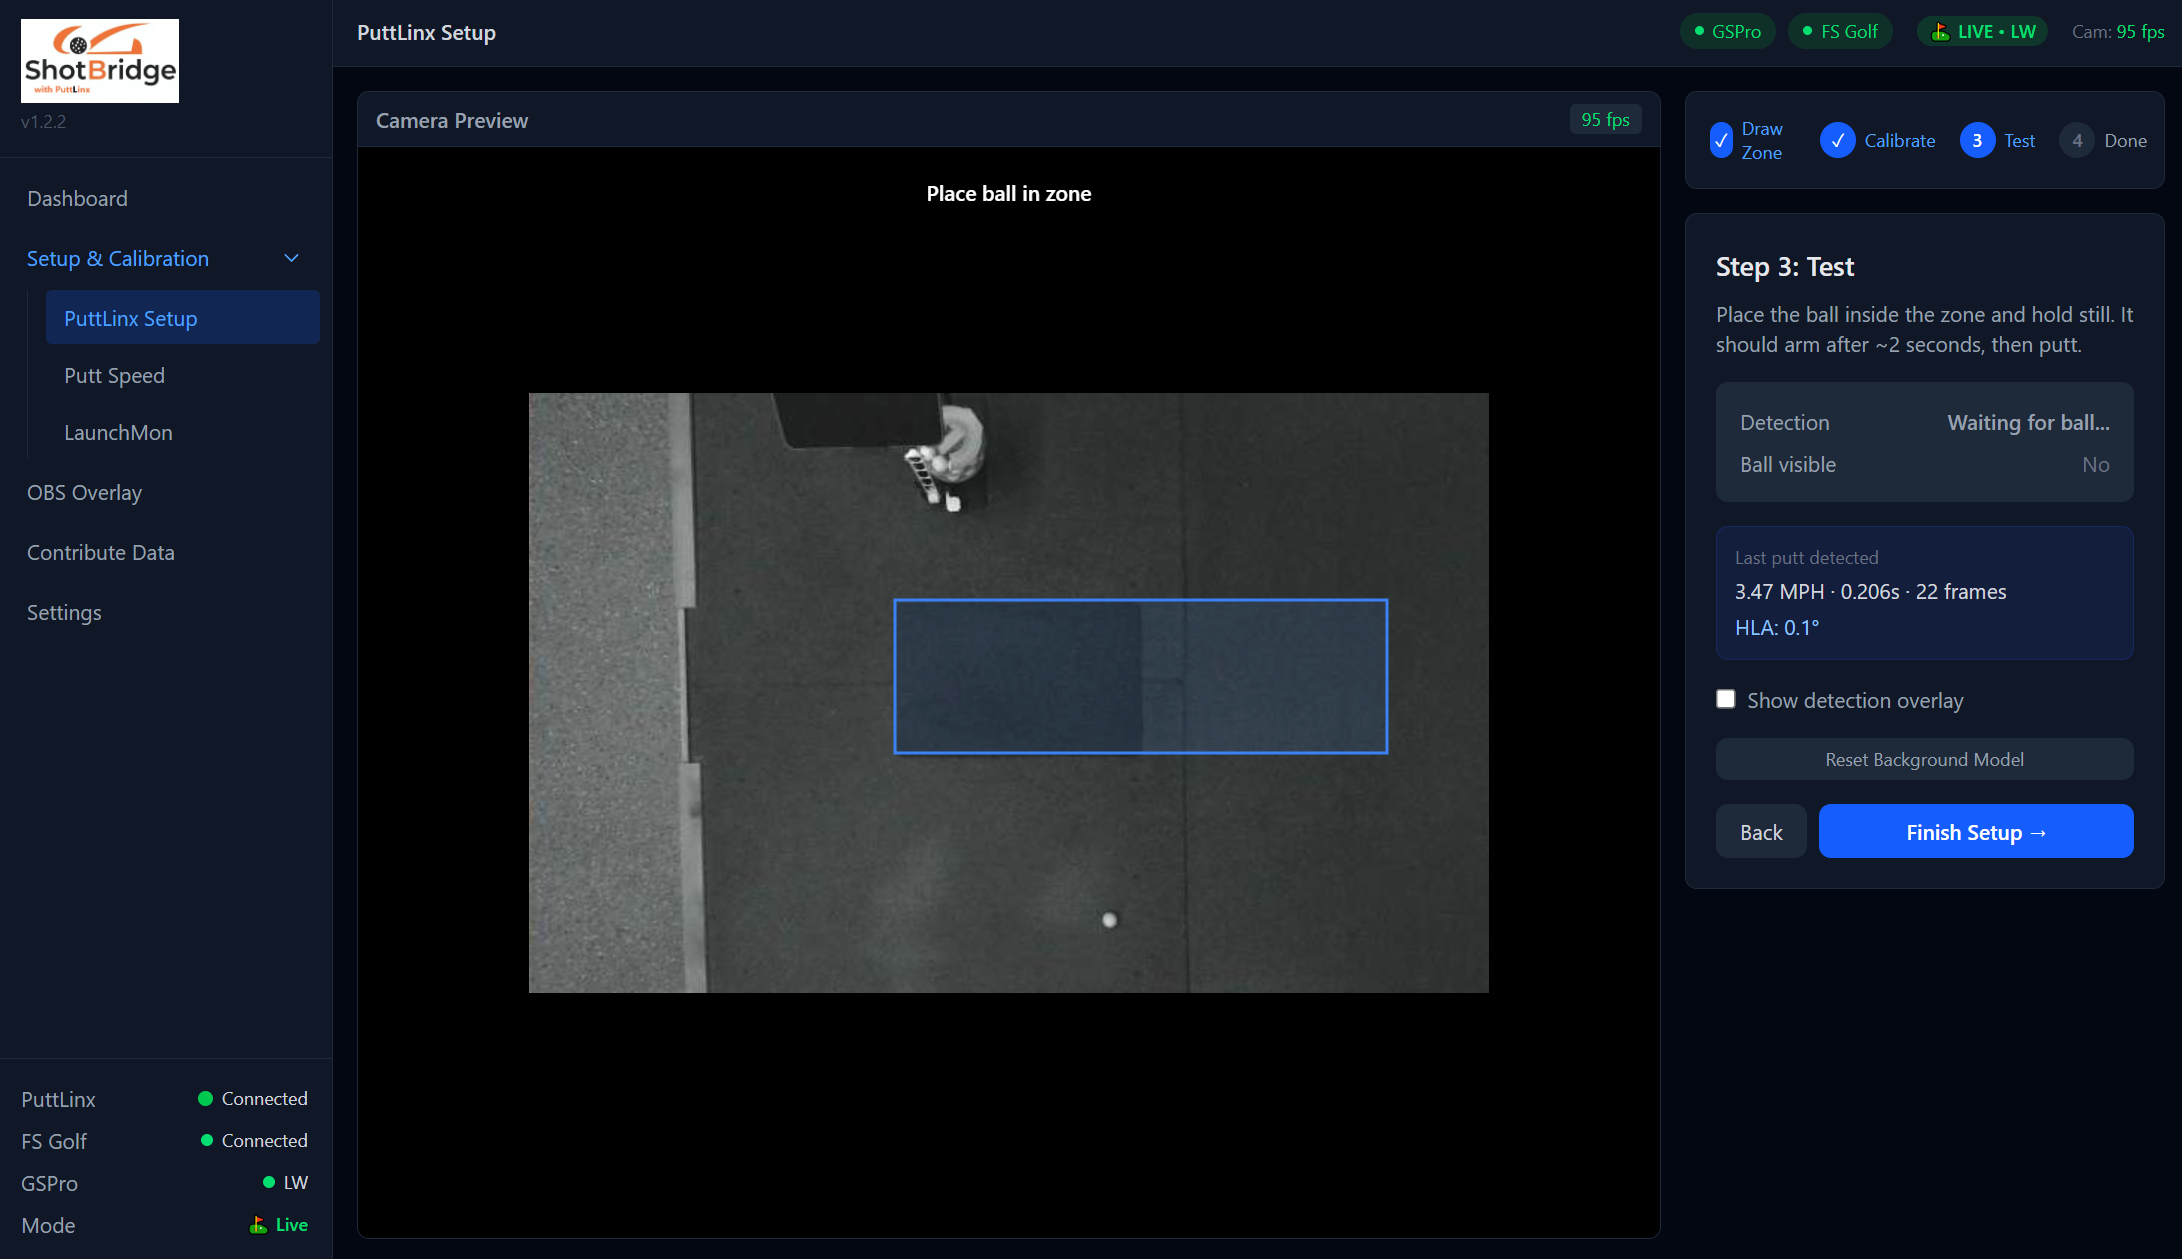The image size is (2182, 1259).
Task: Click the golf flag icon in LIVE pill
Action: pyautogui.click(x=1940, y=31)
